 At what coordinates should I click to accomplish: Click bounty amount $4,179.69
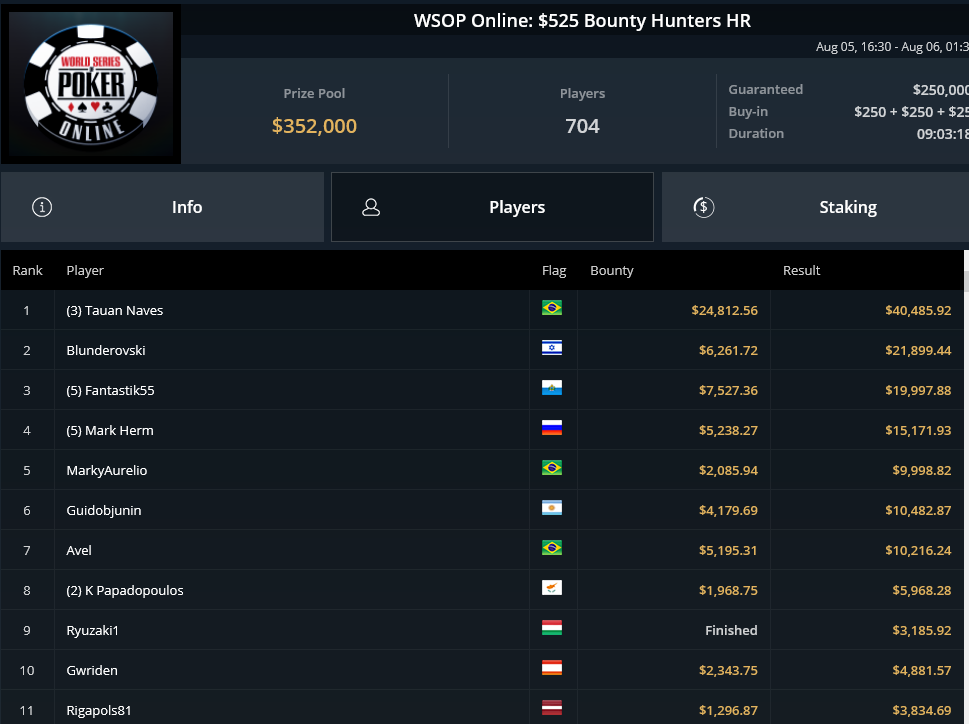click(x=728, y=510)
